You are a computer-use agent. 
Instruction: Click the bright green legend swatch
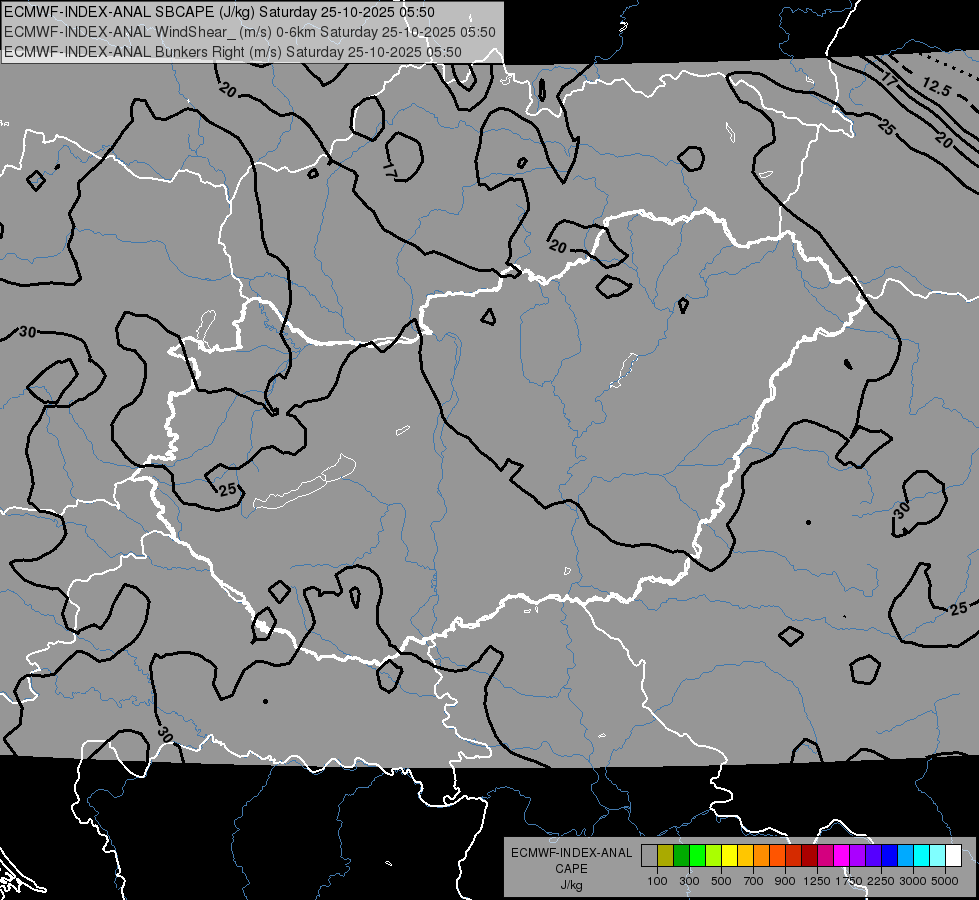click(697, 856)
